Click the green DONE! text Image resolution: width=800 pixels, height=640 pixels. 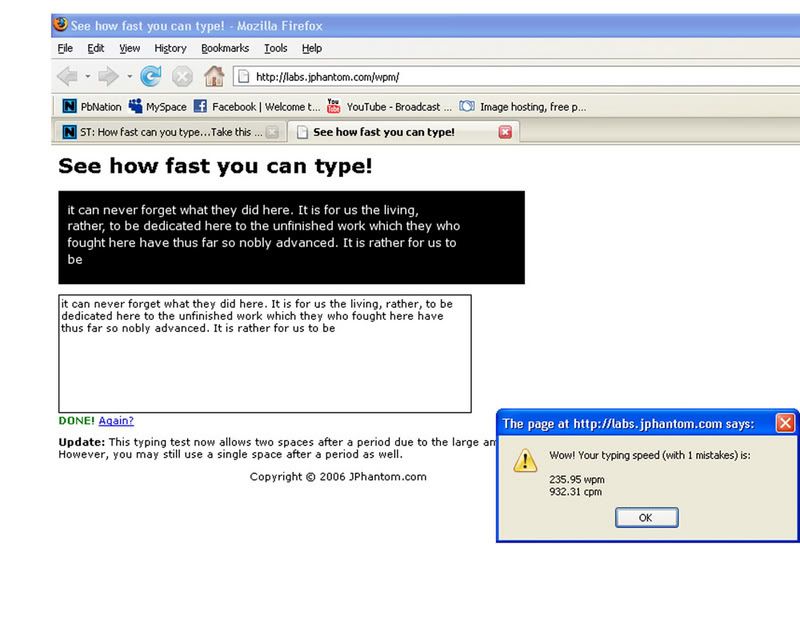tap(77, 421)
